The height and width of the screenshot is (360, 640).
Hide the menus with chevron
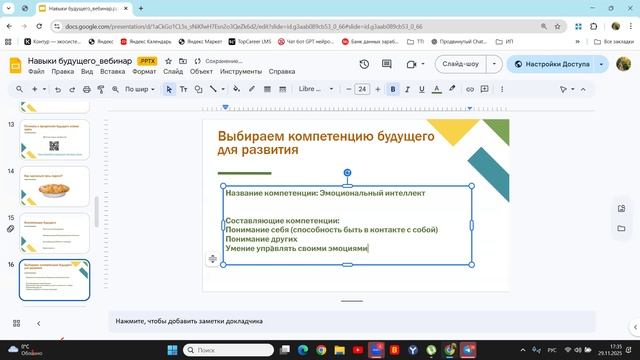[583, 89]
